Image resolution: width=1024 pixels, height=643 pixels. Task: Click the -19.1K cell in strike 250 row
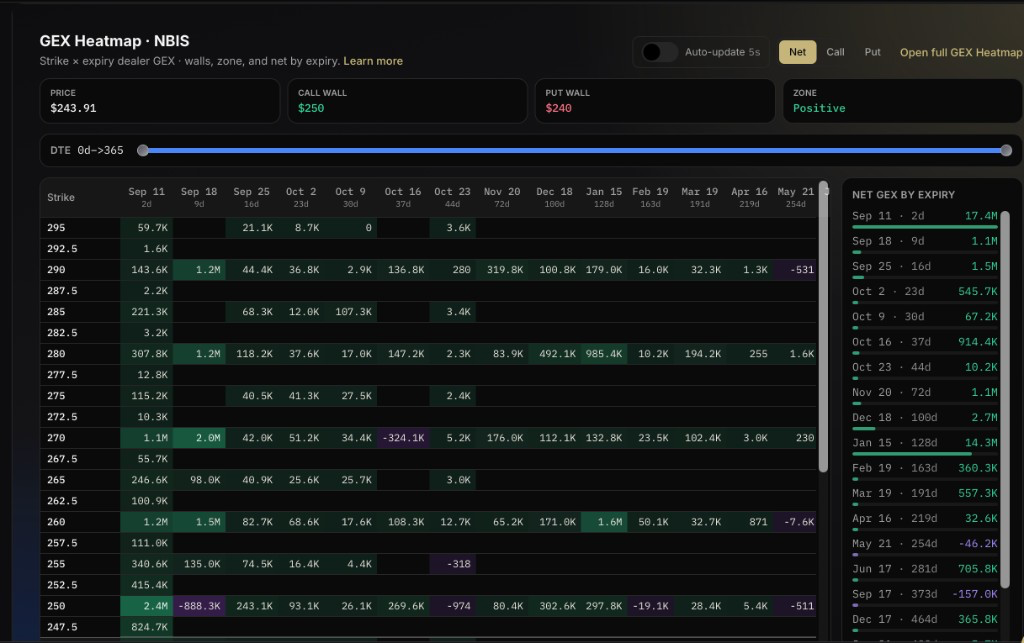tap(650, 606)
